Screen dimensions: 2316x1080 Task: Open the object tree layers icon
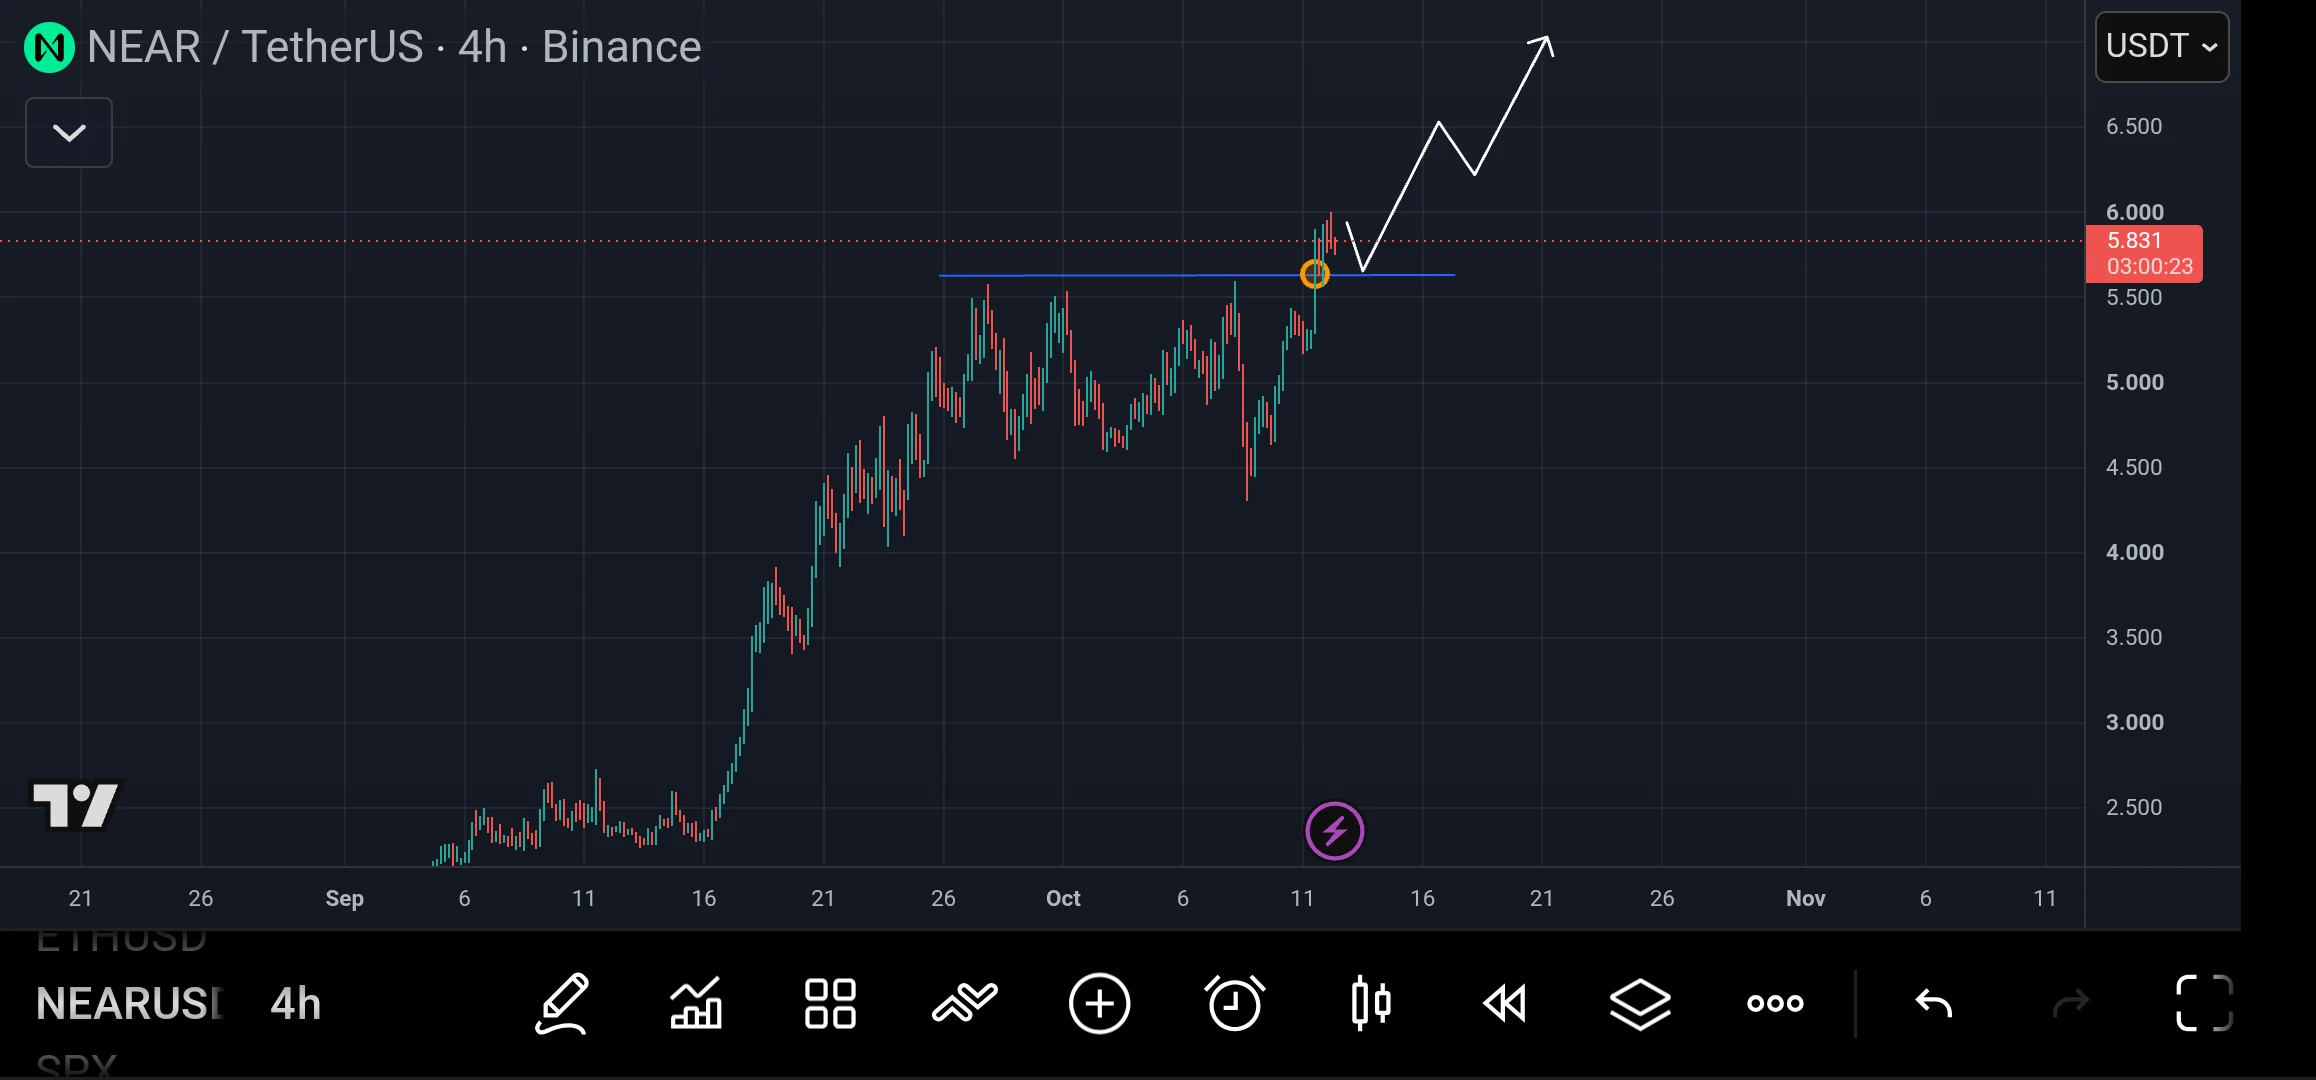(1640, 1003)
